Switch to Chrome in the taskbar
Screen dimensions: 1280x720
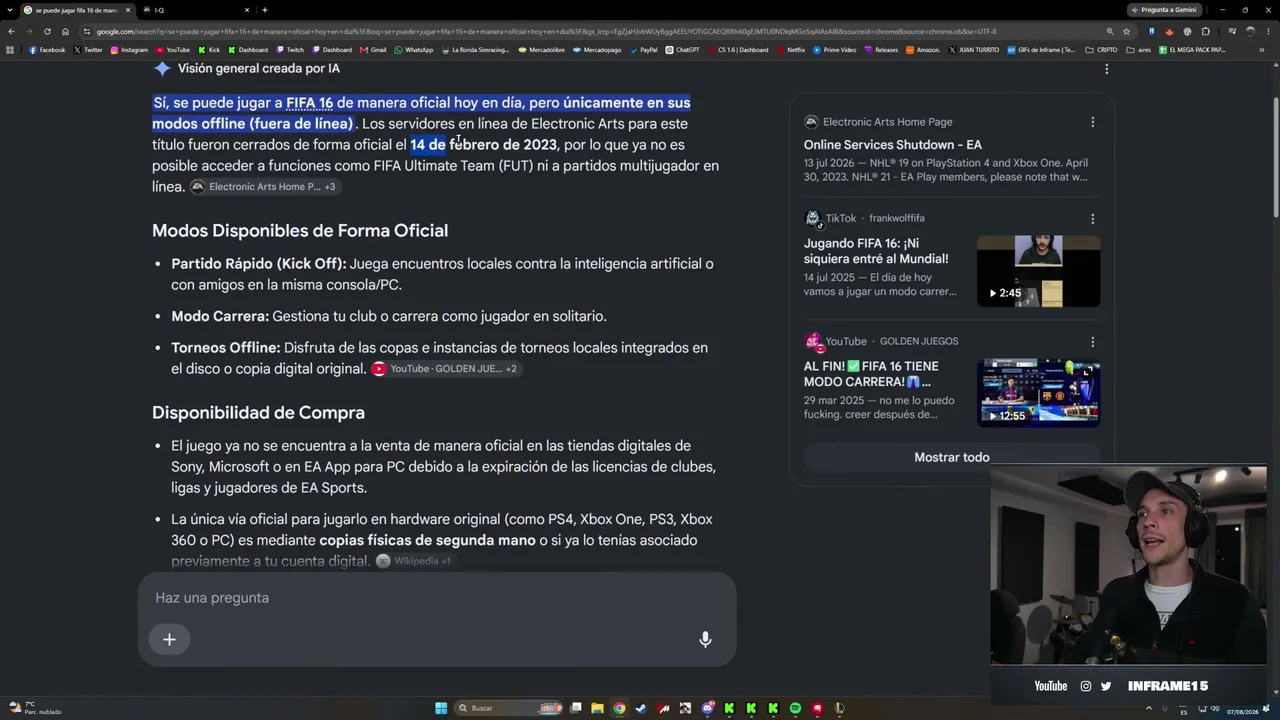click(x=619, y=708)
